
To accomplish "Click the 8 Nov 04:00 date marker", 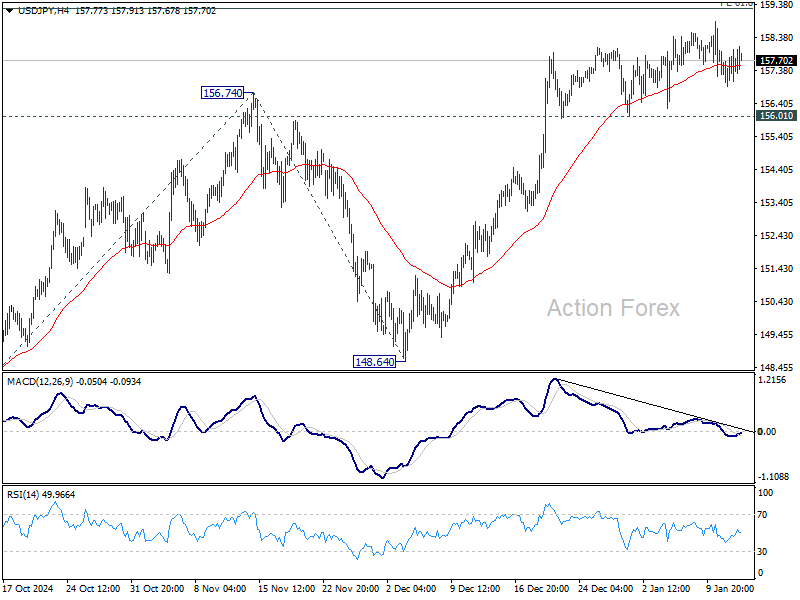I will (x=220, y=588).
